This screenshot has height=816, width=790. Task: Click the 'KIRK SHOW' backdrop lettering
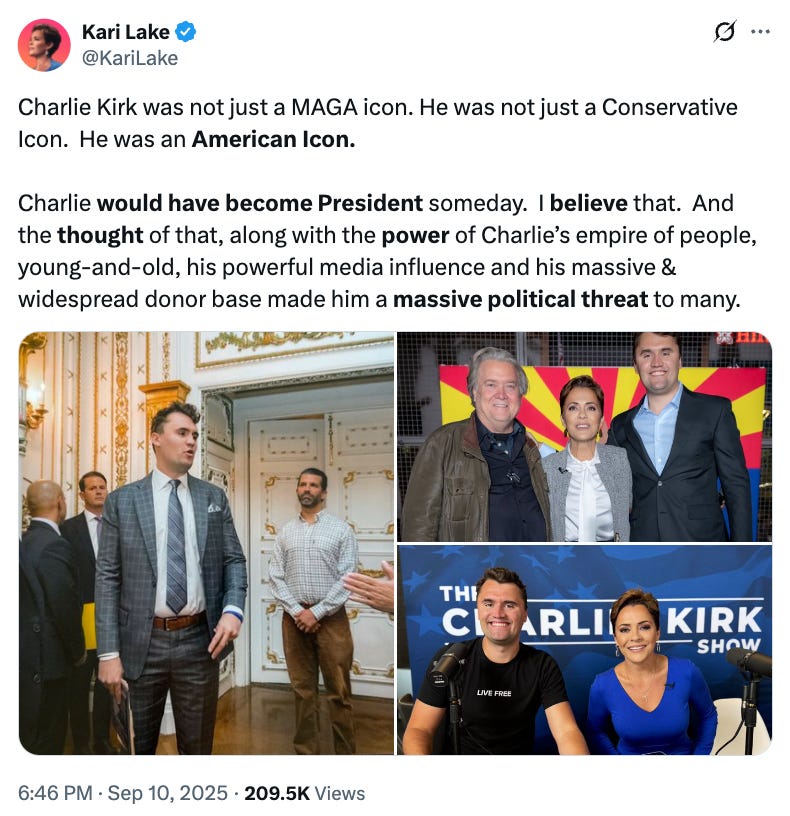point(715,629)
